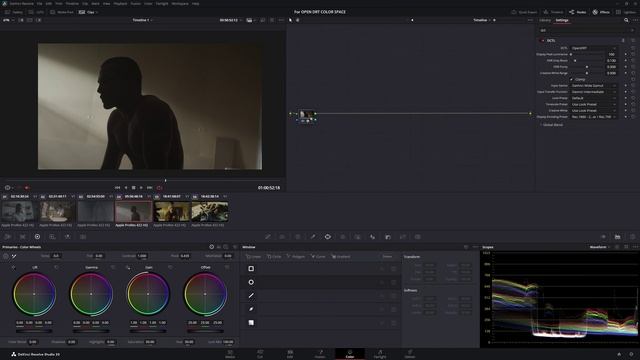
Task: Click the search magnifier in effects panel
Action: pyautogui.click(x=626, y=20)
